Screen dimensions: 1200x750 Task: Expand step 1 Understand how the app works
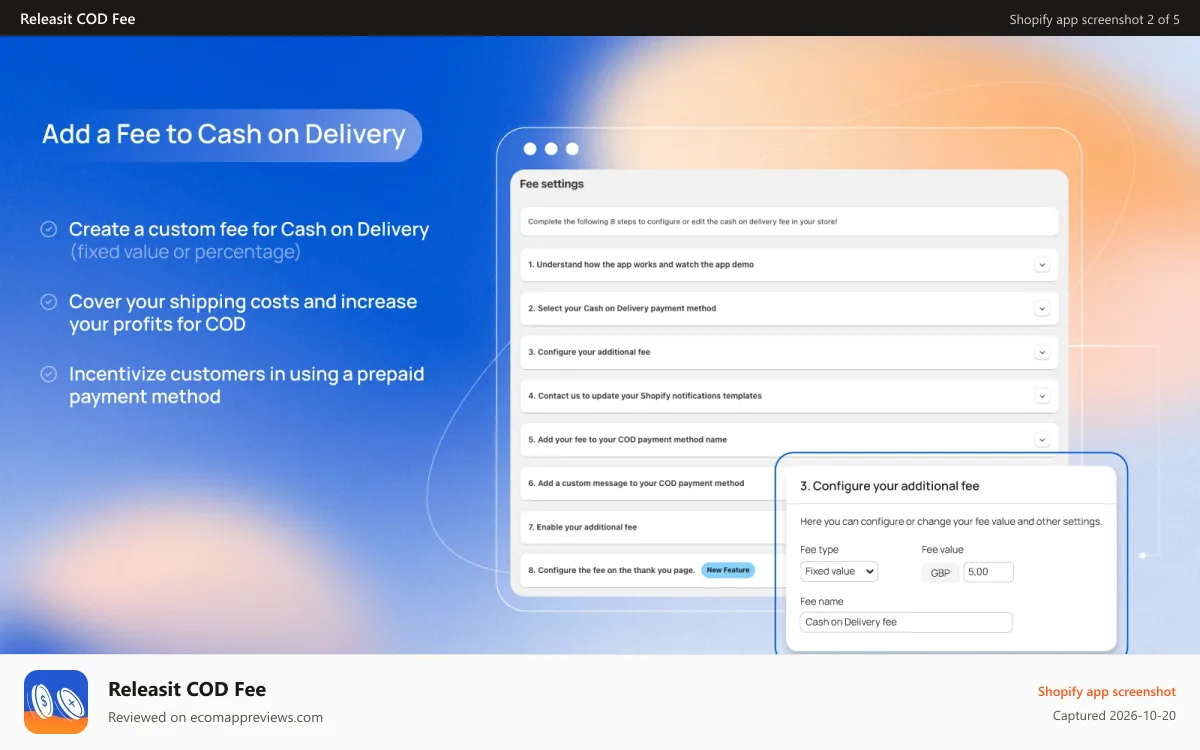[x=1042, y=265]
